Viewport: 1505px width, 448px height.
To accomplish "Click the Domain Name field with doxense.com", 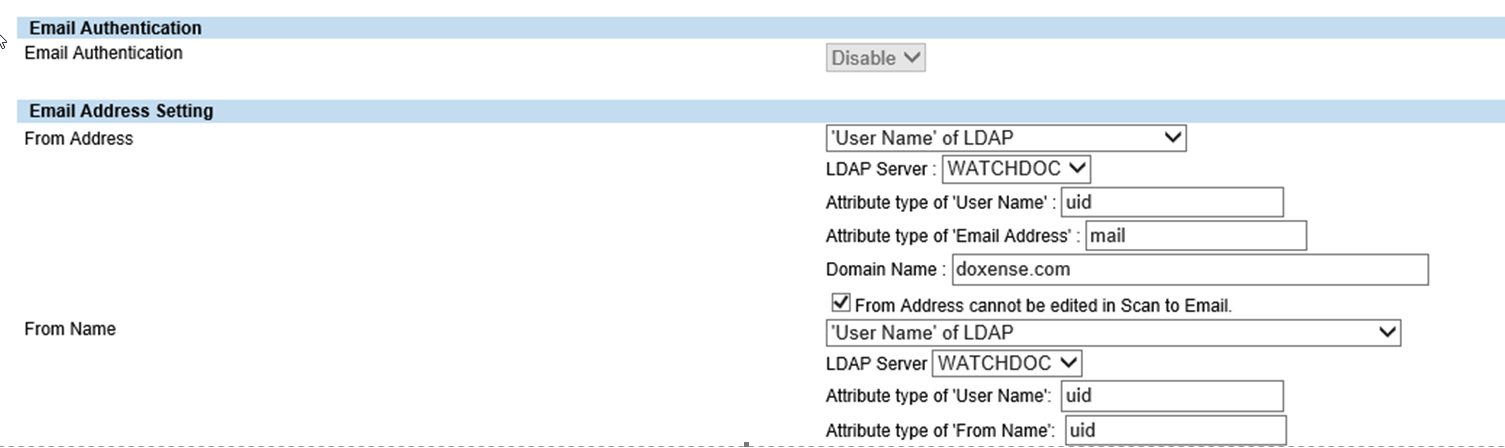I will (x=1189, y=270).
